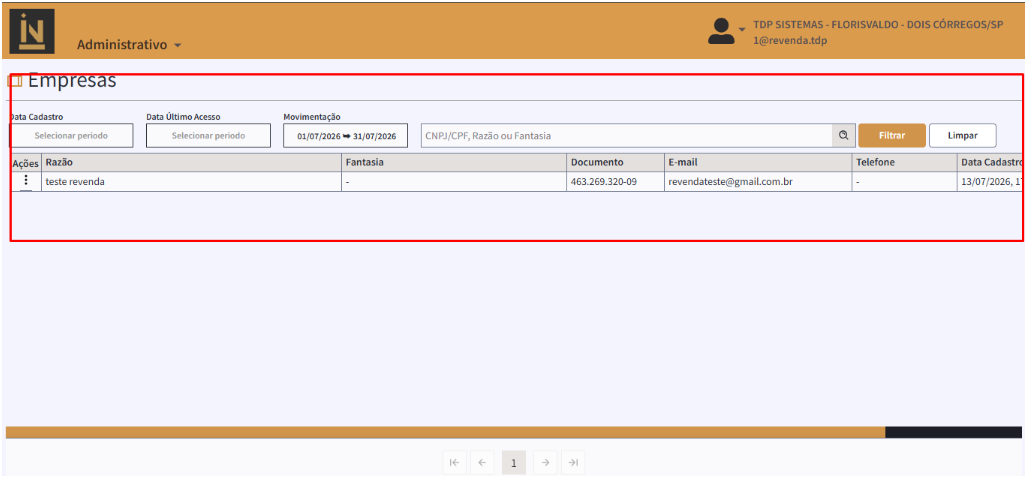The image size is (1025, 482).
Task: Open the Data Cadastro period selector
Action: tap(71, 136)
